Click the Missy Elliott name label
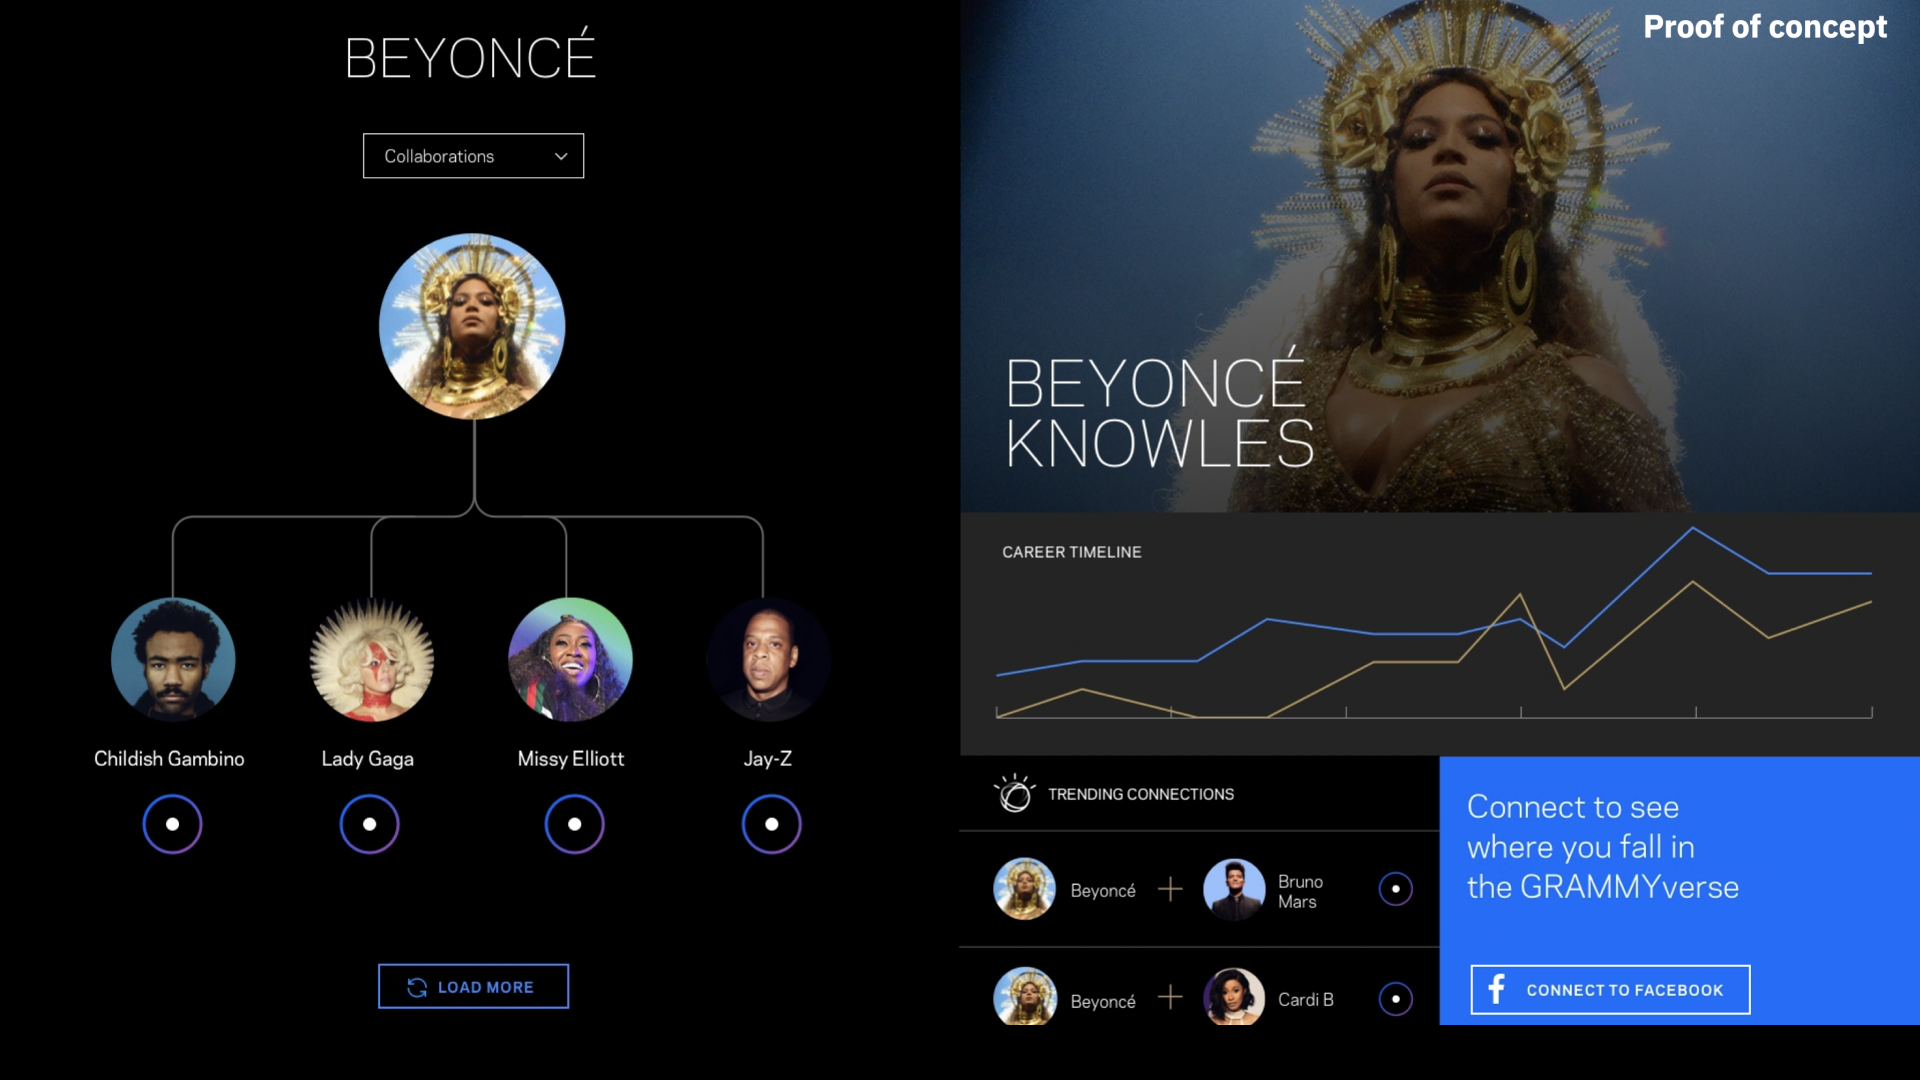This screenshot has height=1080, width=1920. coord(570,759)
